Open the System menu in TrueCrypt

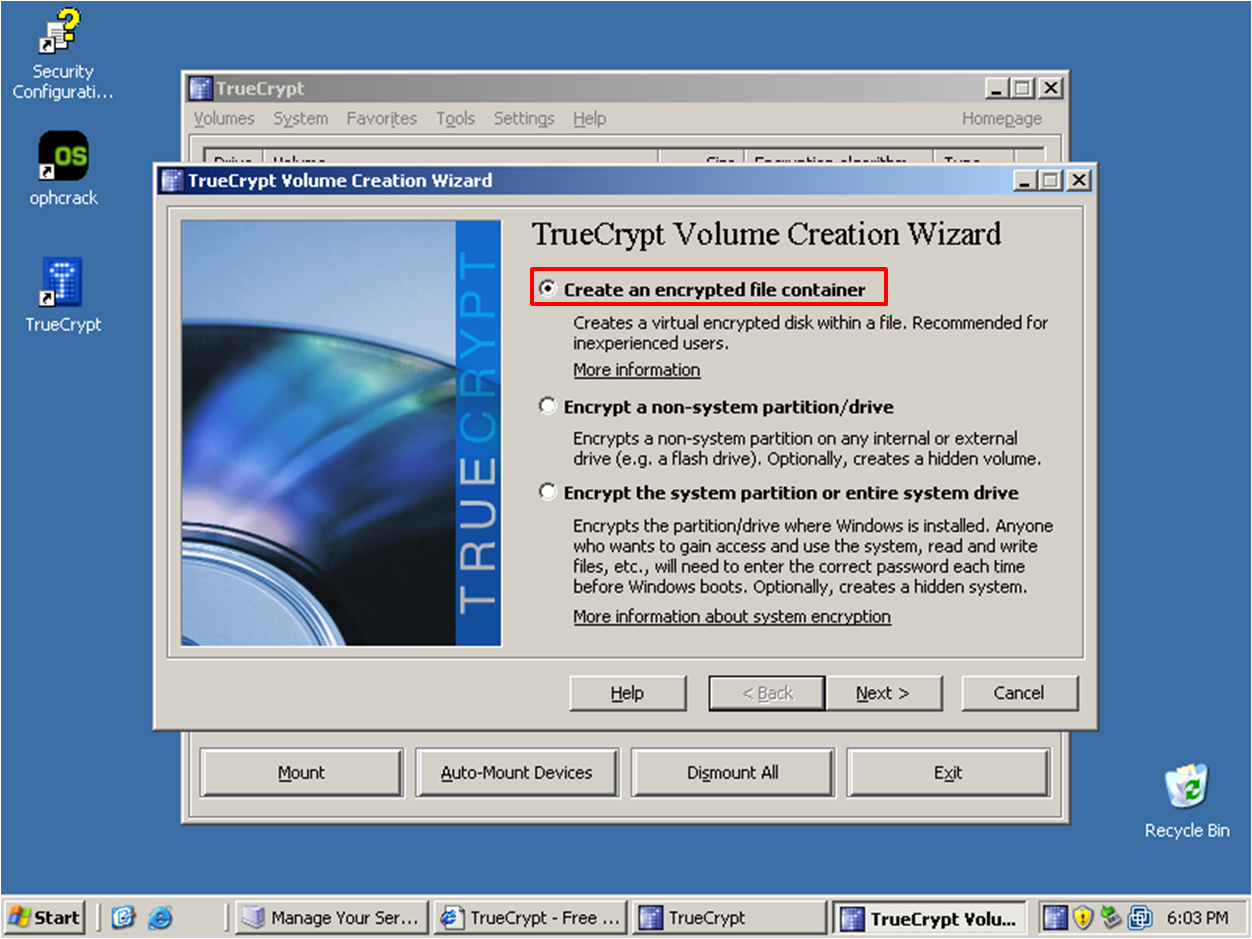300,118
